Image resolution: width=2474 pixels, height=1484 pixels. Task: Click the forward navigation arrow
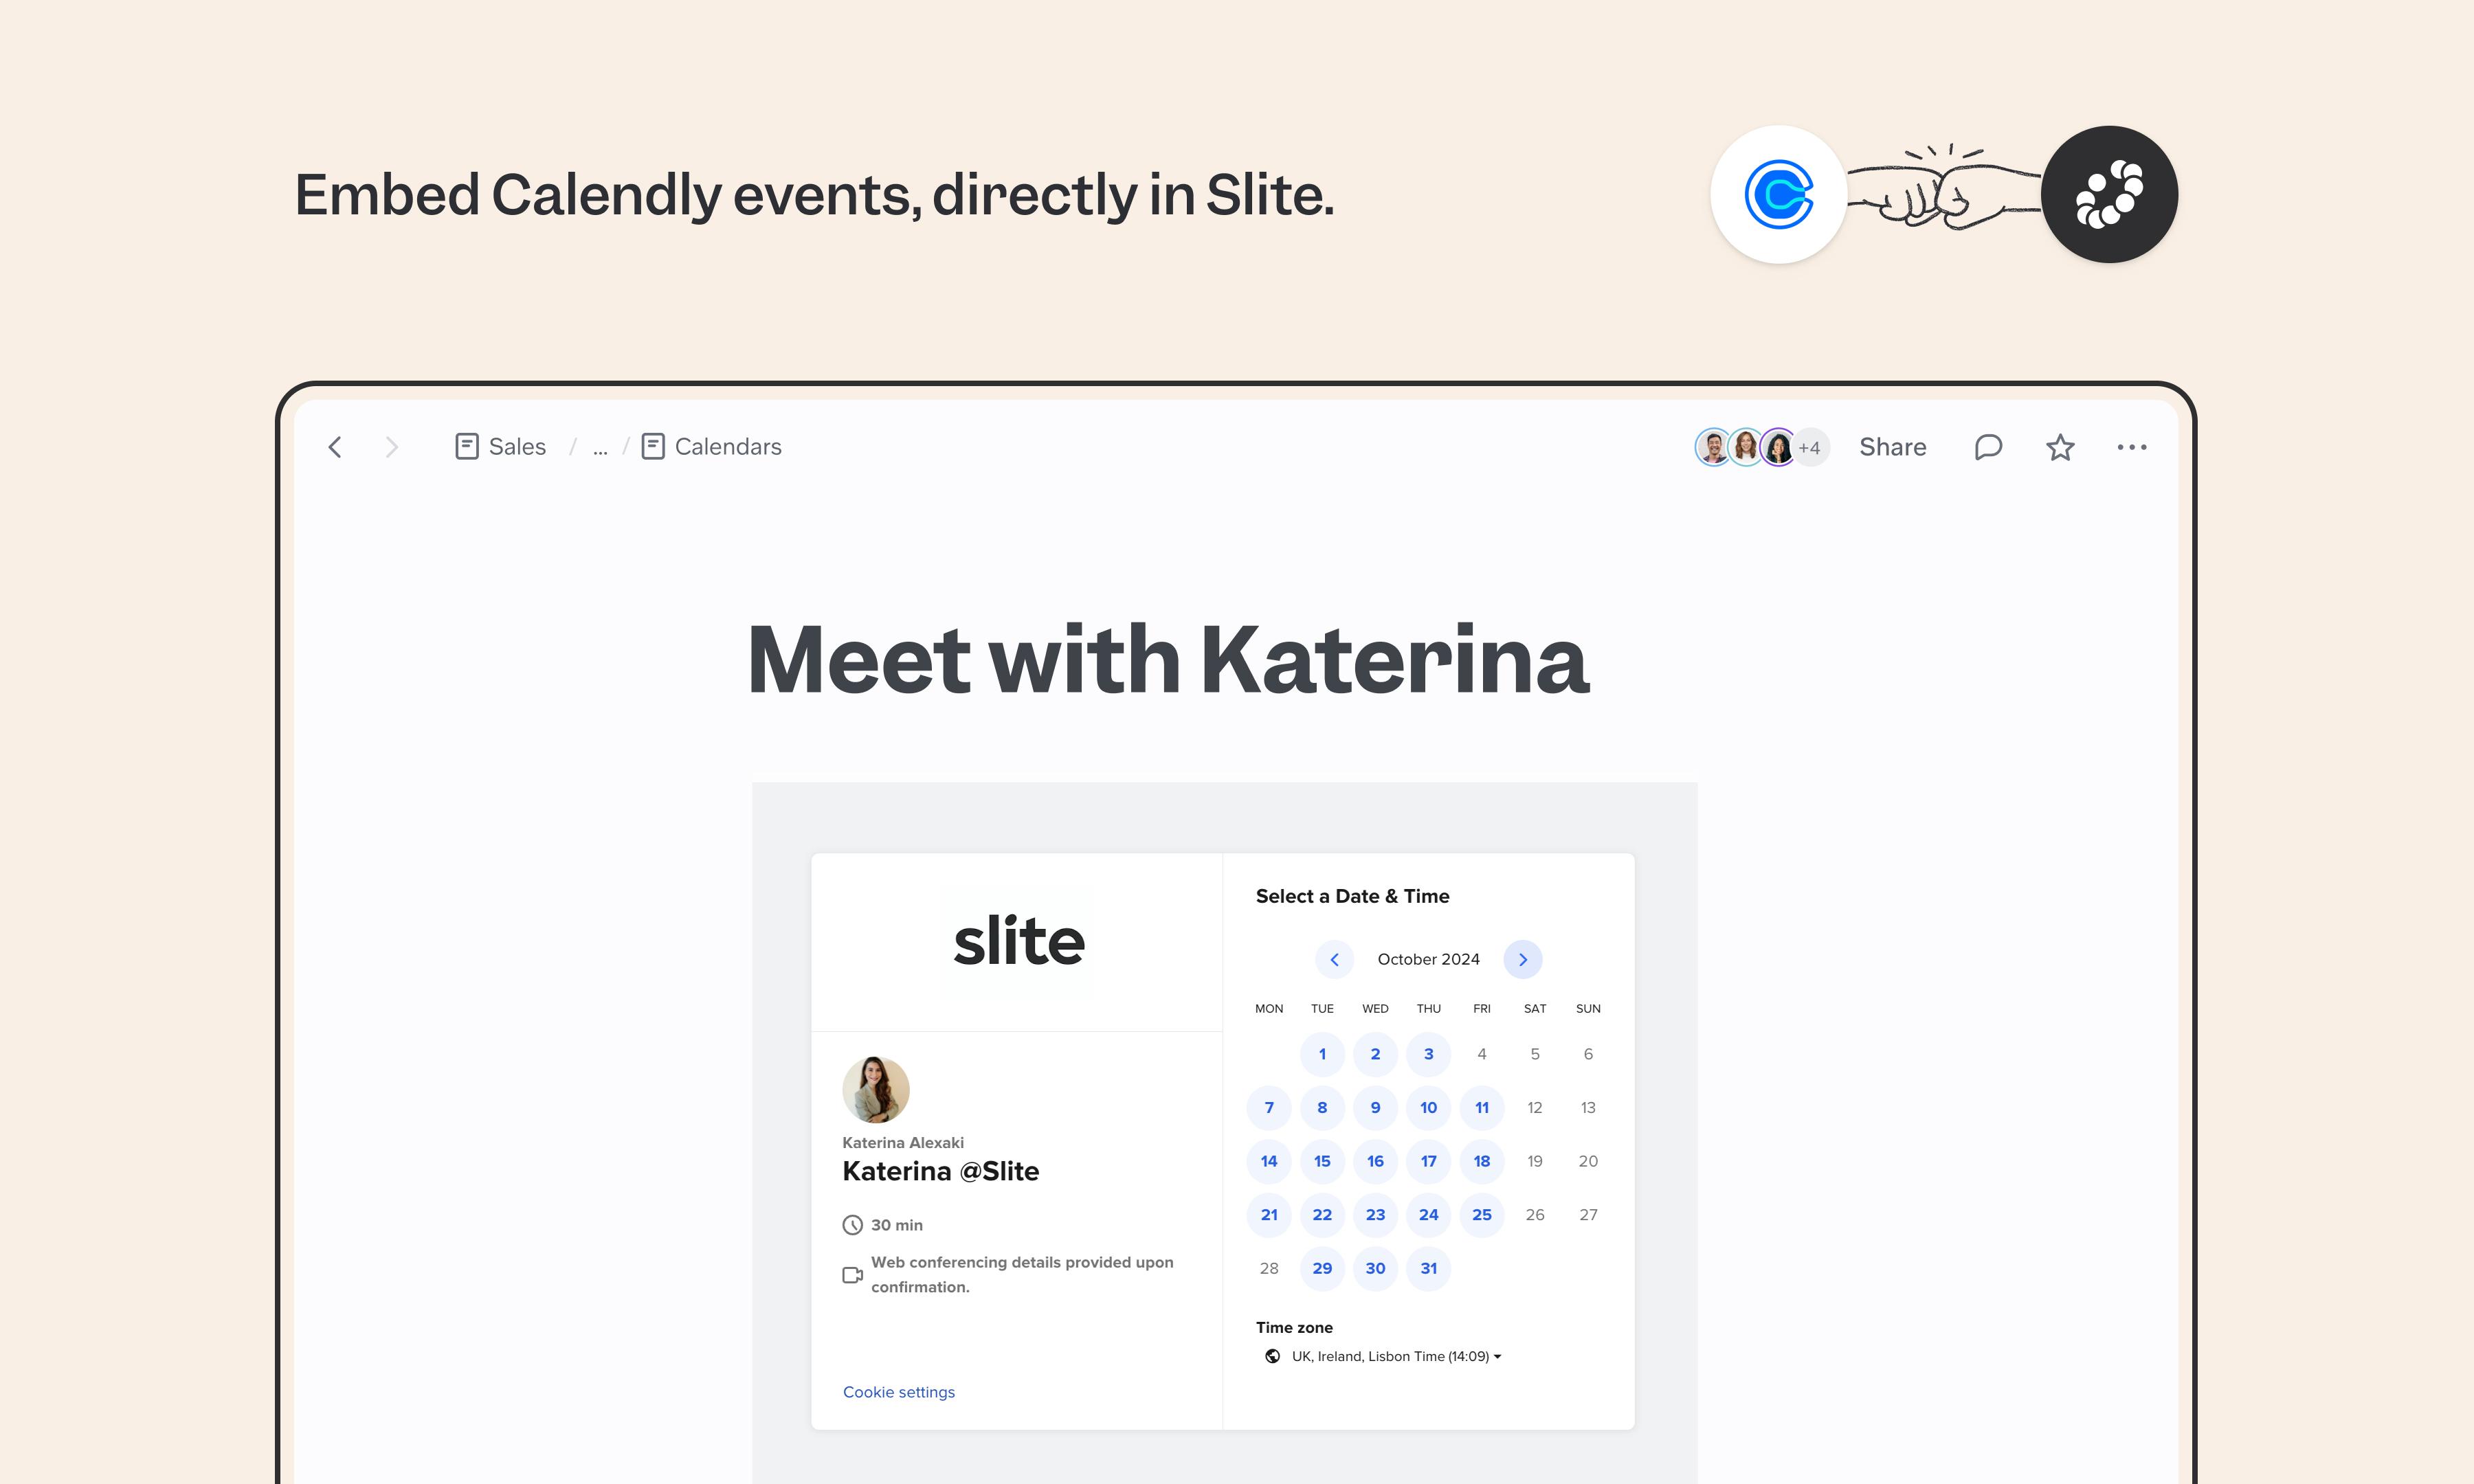391,447
